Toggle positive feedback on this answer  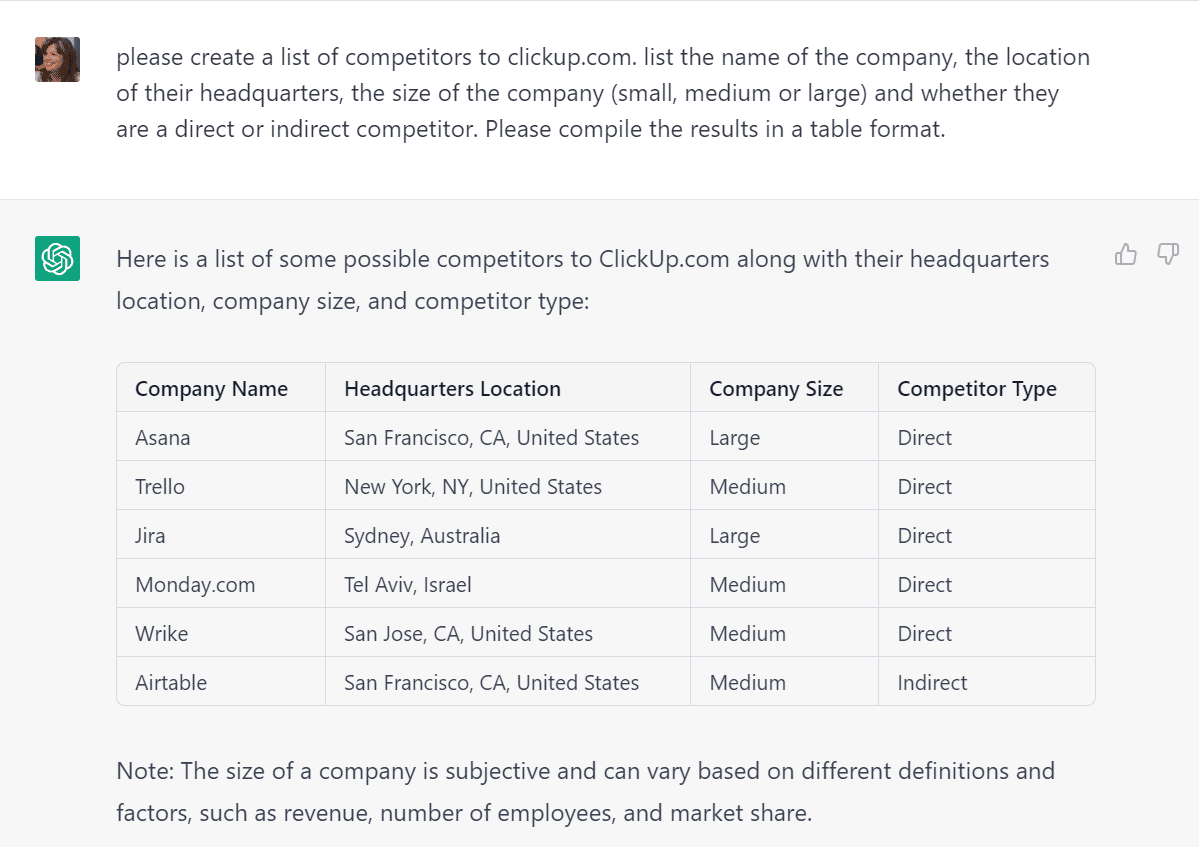1125,255
